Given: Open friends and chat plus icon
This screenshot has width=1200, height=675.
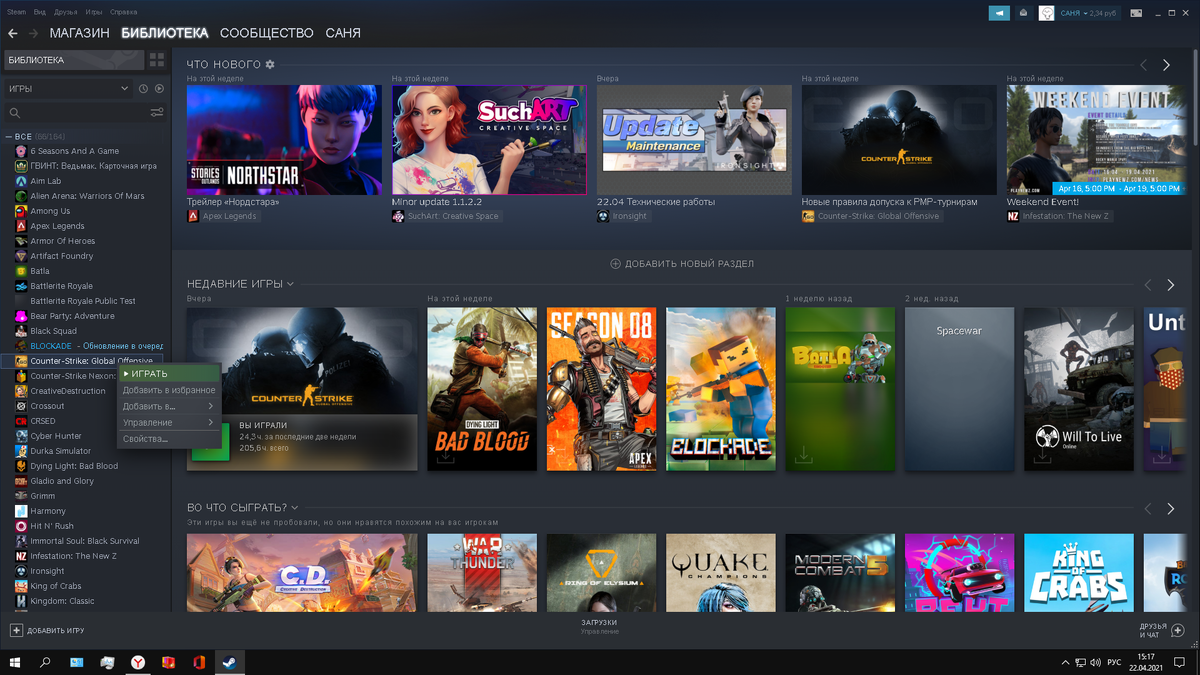Looking at the screenshot, I should pyautogui.click(x=1177, y=630).
